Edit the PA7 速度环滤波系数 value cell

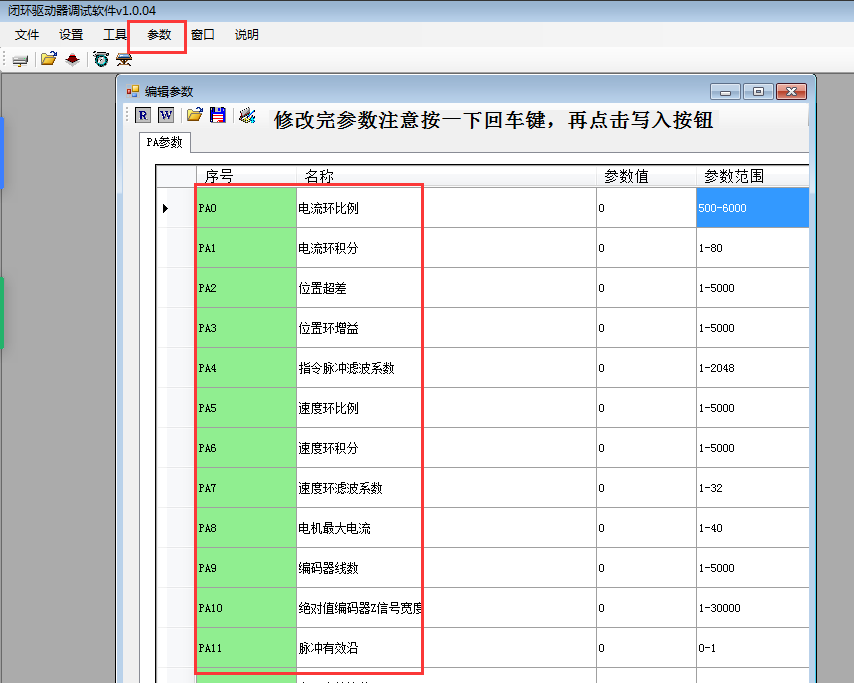(646, 488)
